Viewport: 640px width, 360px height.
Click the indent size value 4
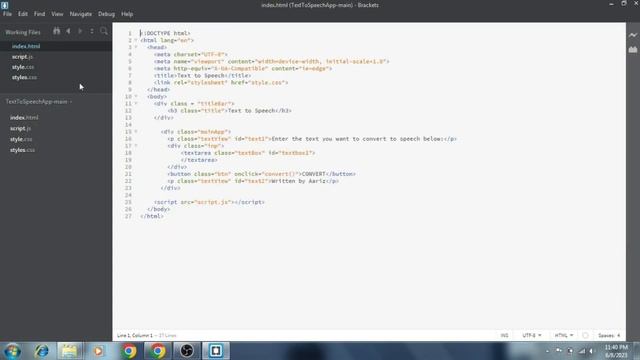(x=618, y=336)
